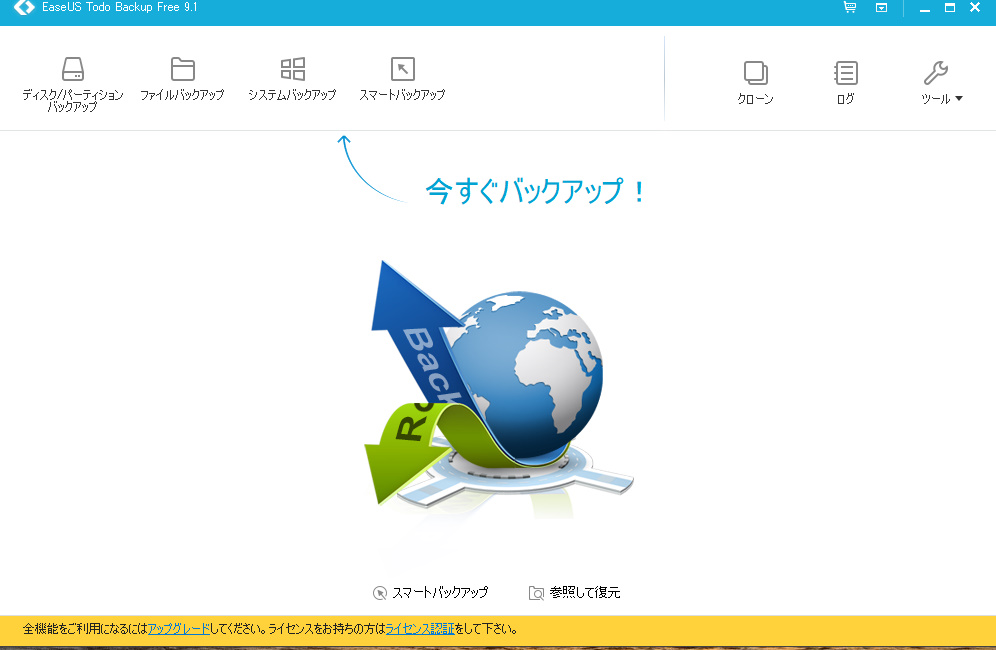Close the EaseUS Todo Backup window
This screenshot has width=996, height=650.
(x=975, y=8)
